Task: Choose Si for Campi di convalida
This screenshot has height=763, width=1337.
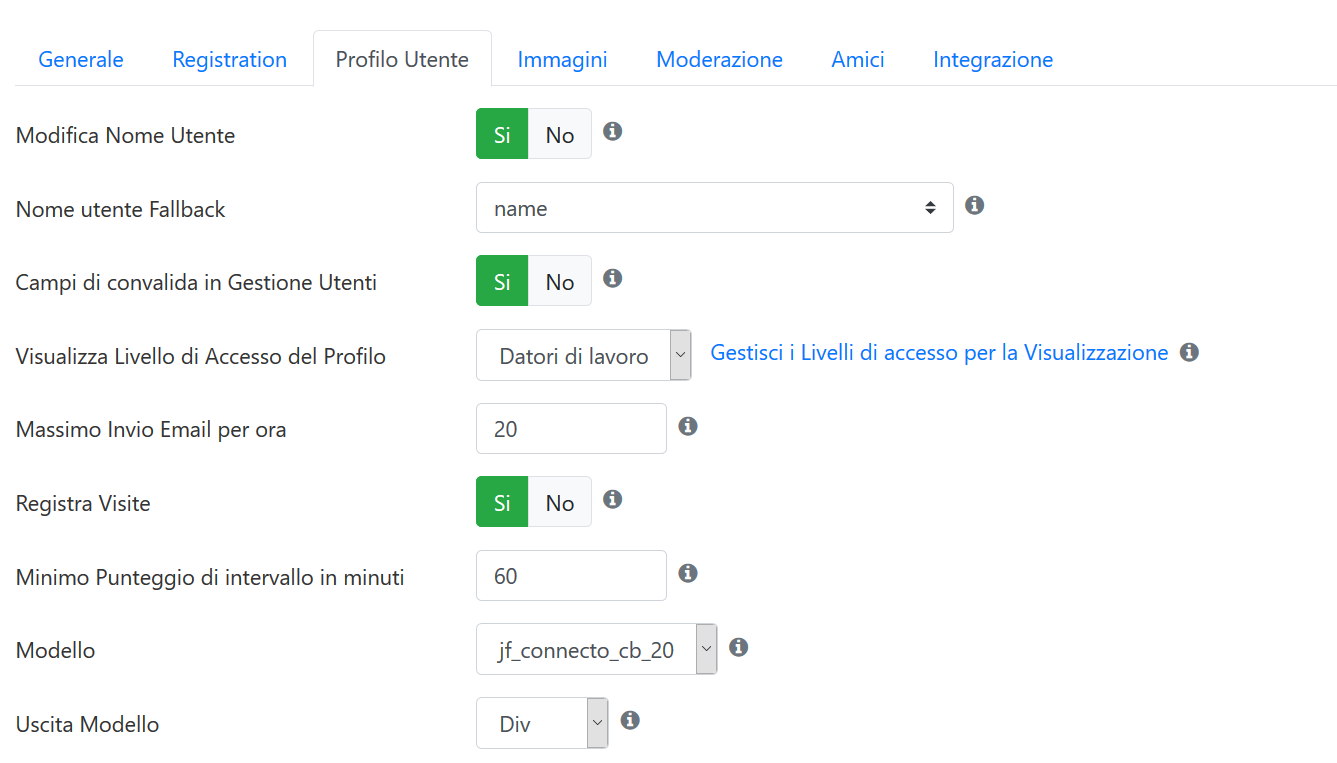Action: pos(502,281)
